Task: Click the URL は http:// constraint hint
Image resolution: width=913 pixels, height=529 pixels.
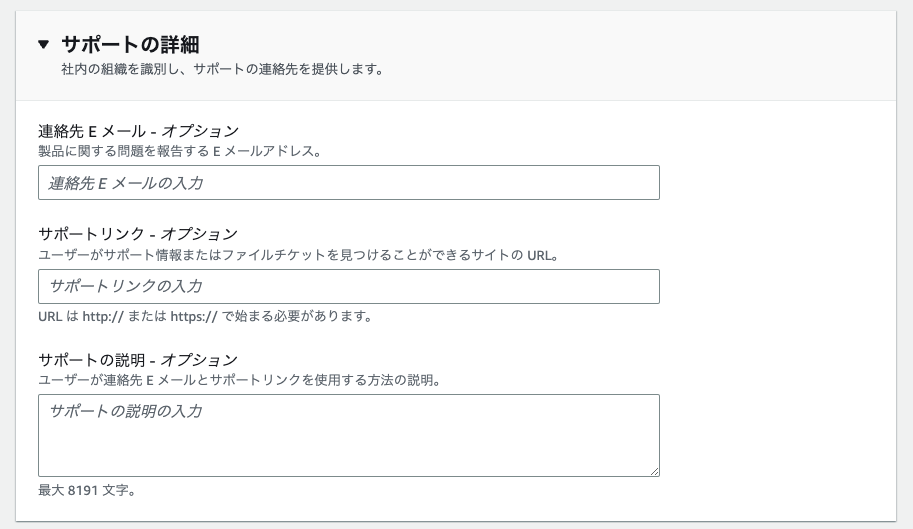Action: pyautogui.click(x=205, y=317)
